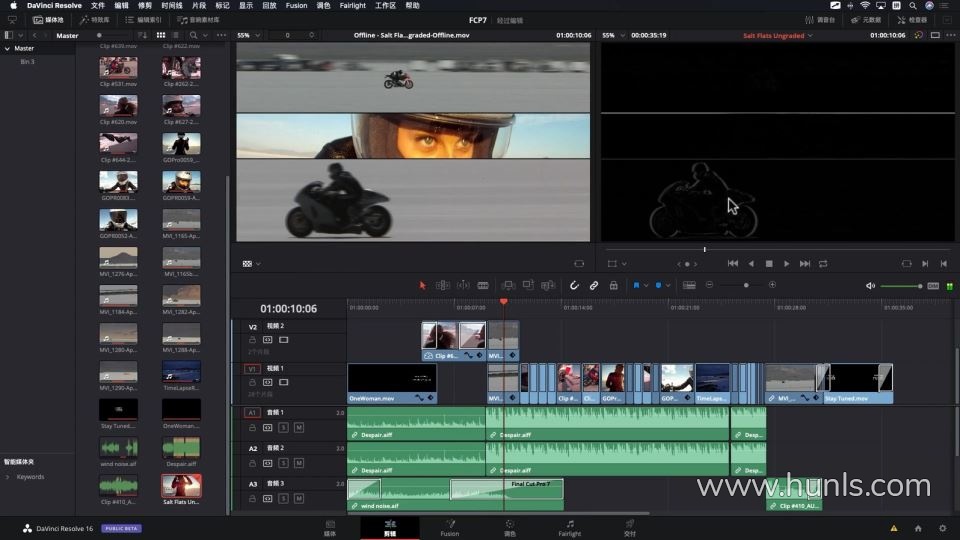Activate the blade edit mode tool

[483, 285]
